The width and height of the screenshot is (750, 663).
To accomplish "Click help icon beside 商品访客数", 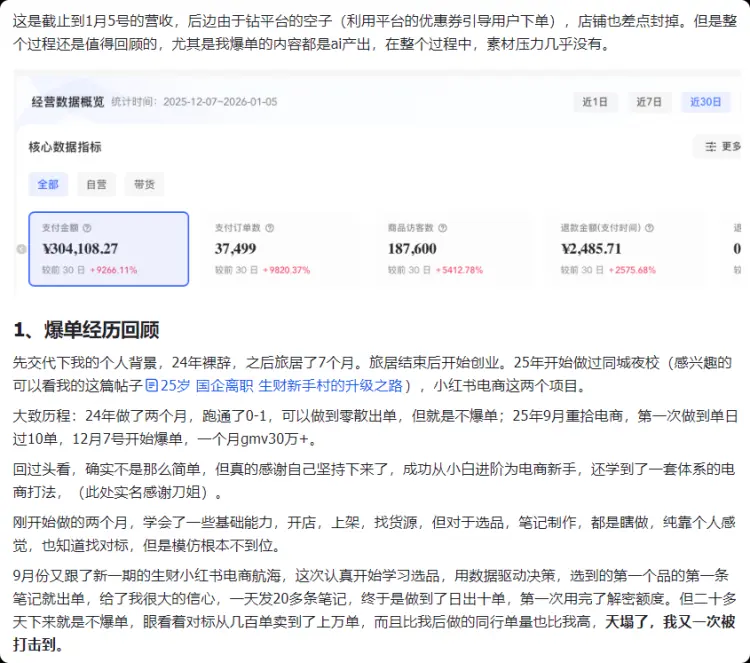I will coord(443,228).
